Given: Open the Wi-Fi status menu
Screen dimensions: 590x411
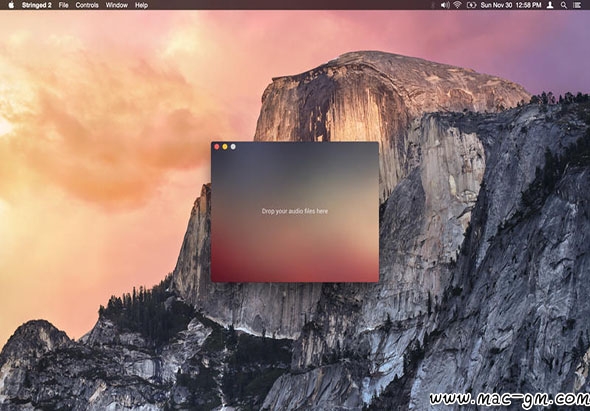Looking at the screenshot, I should click(x=457, y=5).
